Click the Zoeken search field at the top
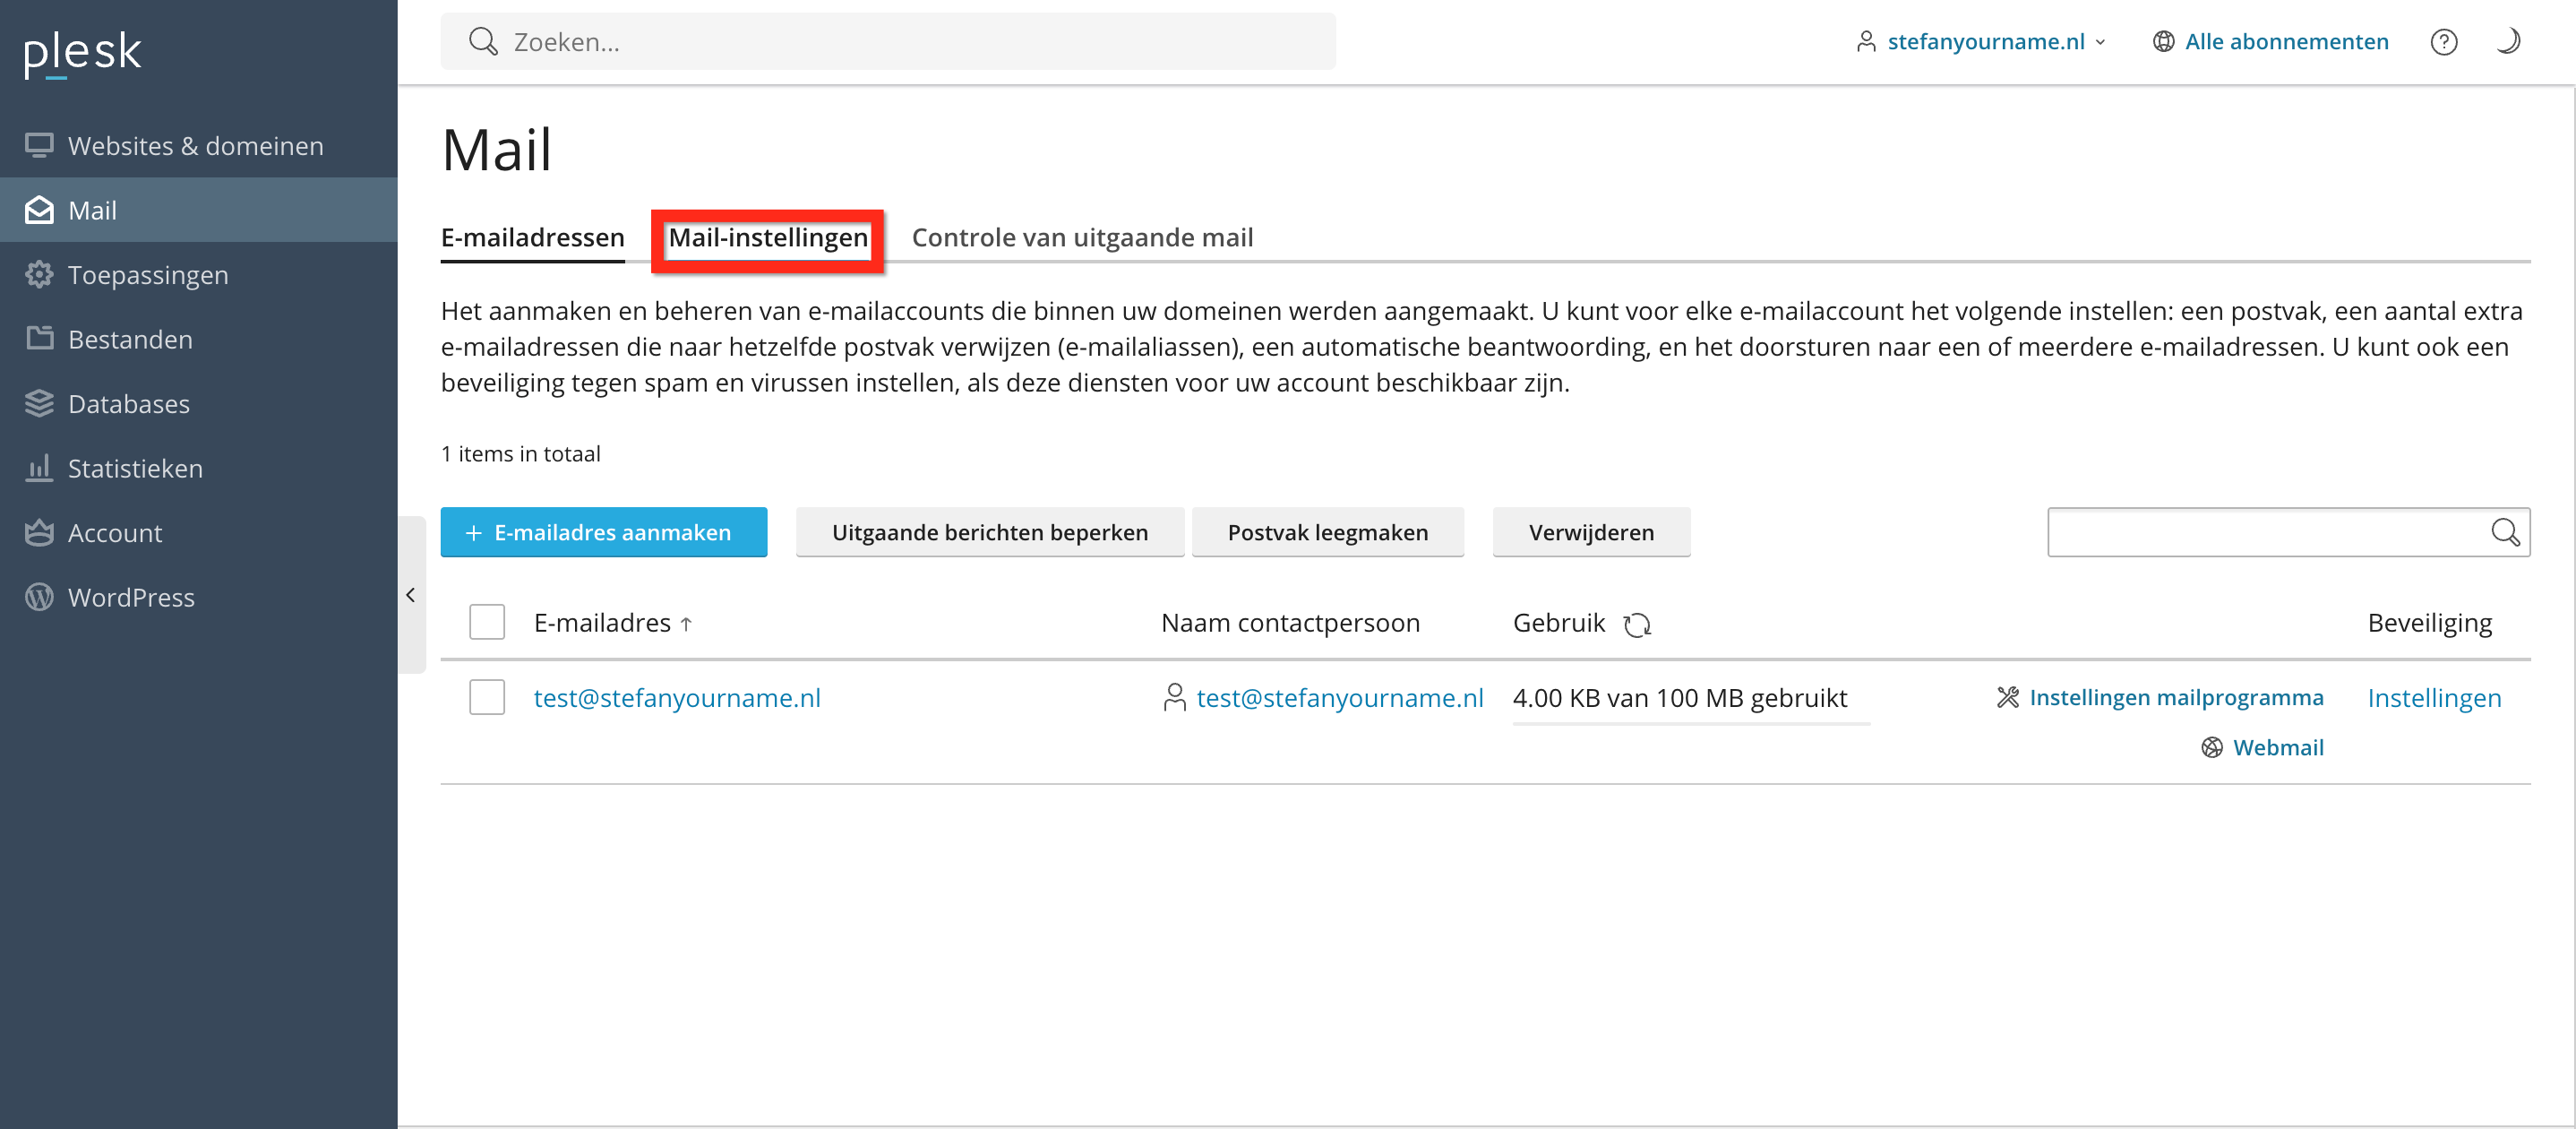Image resolution: width=2576 pixels, height=1129 pixels. pyautogui.click(x=888, y=42)
